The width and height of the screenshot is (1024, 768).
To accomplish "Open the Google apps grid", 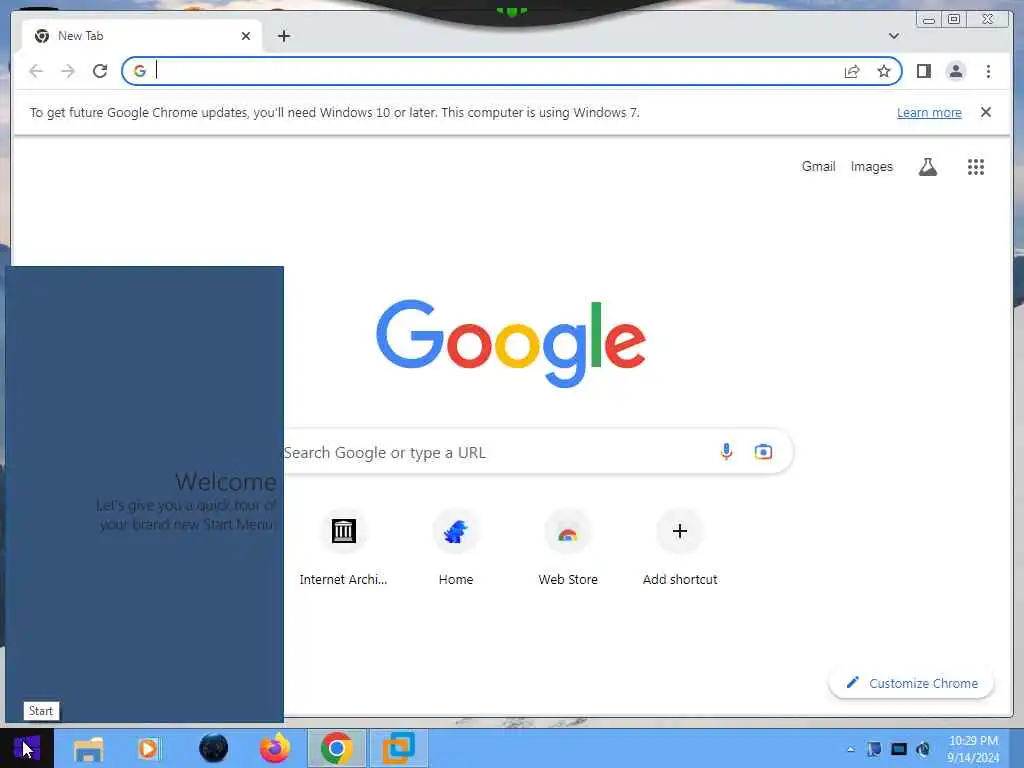I will tap(976, 167).
